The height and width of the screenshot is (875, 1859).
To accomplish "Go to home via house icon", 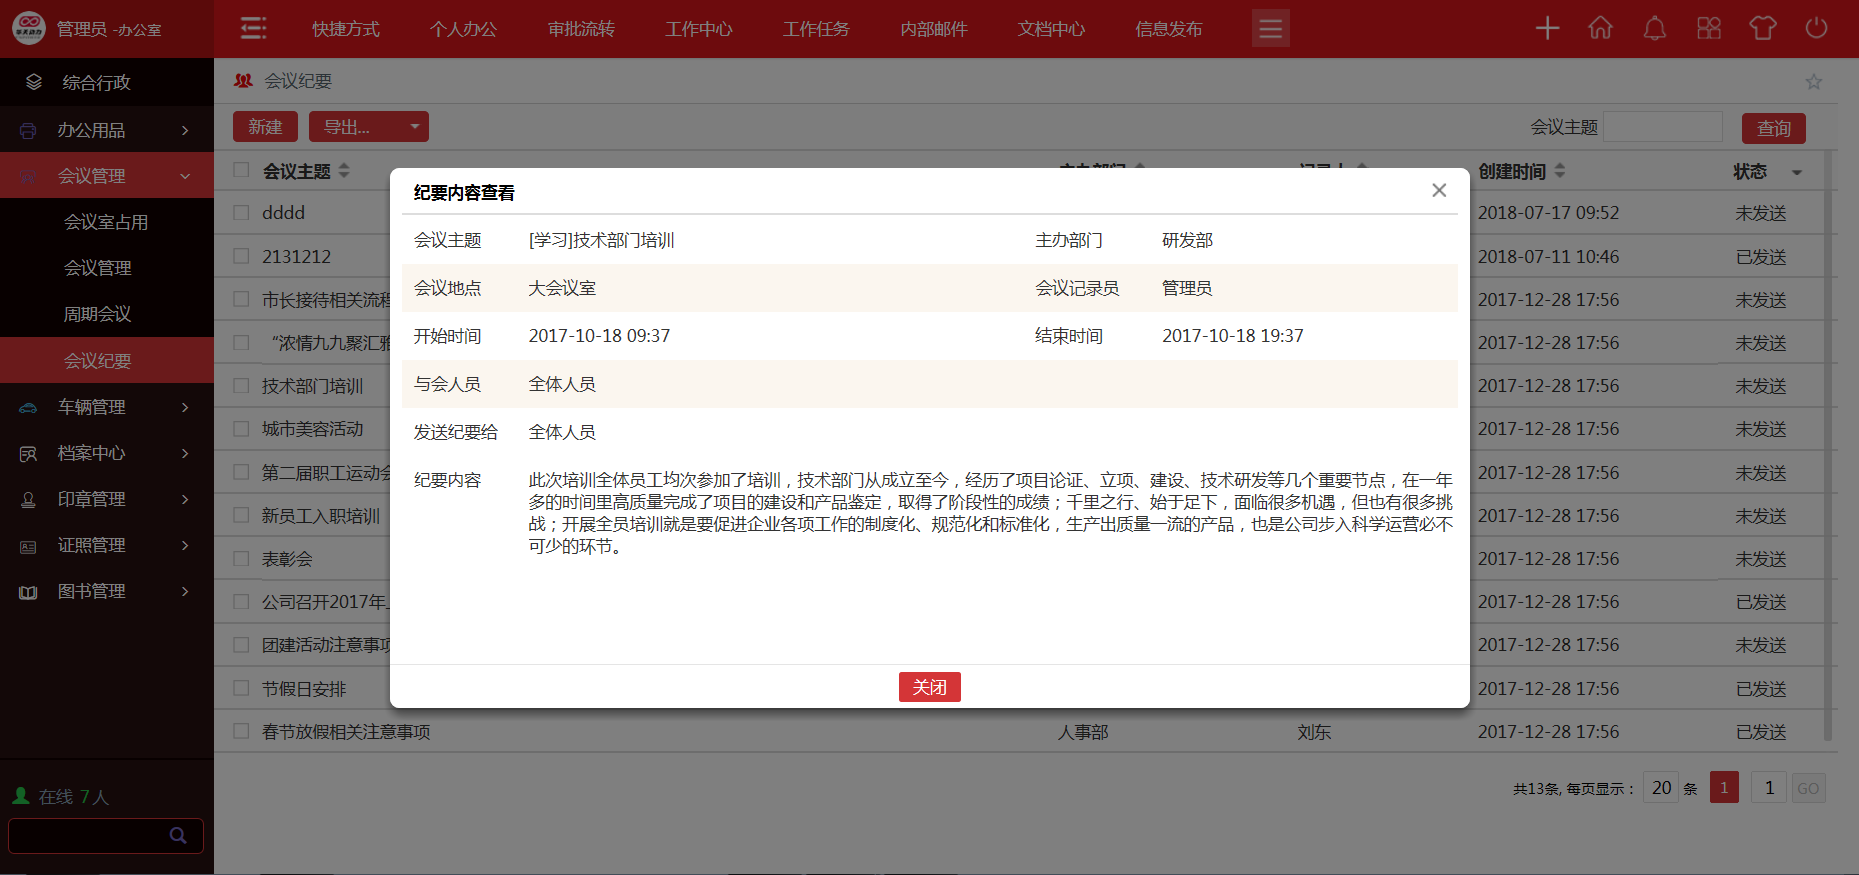I will click(x=1601, y=28).
